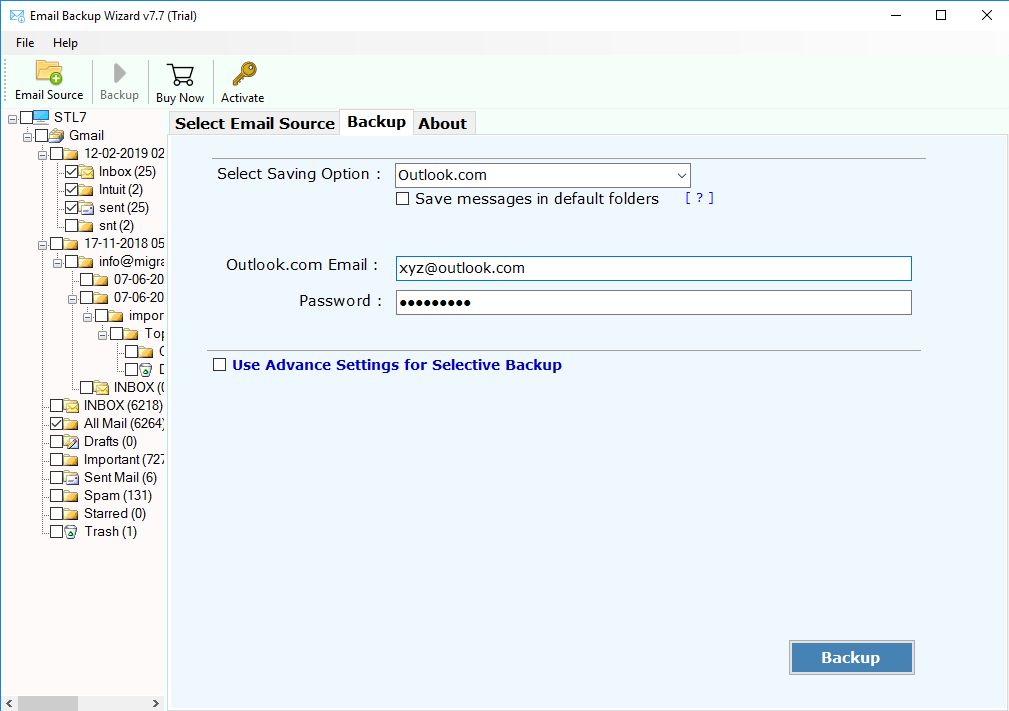Viewport: 1009px width, 711px height.
Task: Check the Important folder checkbox
Action: 57,460
